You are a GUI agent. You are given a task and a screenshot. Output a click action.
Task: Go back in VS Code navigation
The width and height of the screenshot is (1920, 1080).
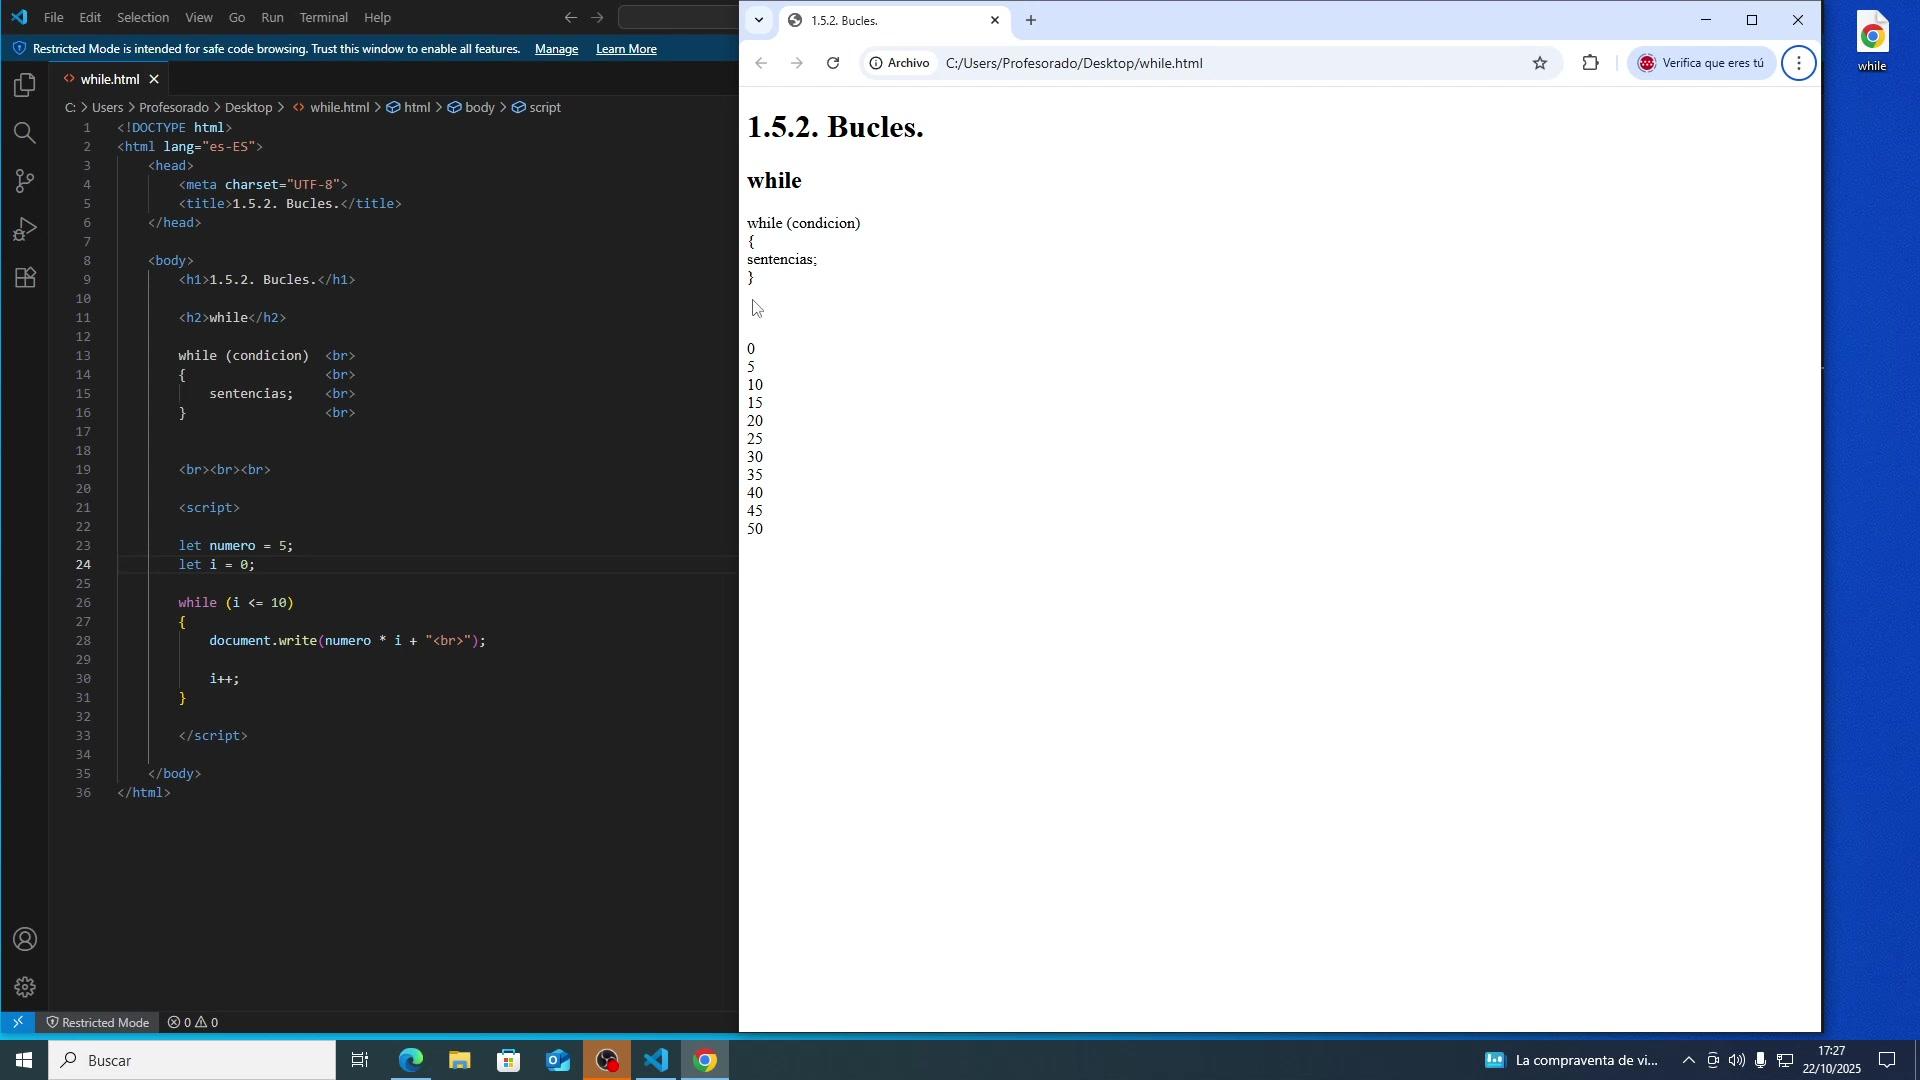(x=570, y=17)
